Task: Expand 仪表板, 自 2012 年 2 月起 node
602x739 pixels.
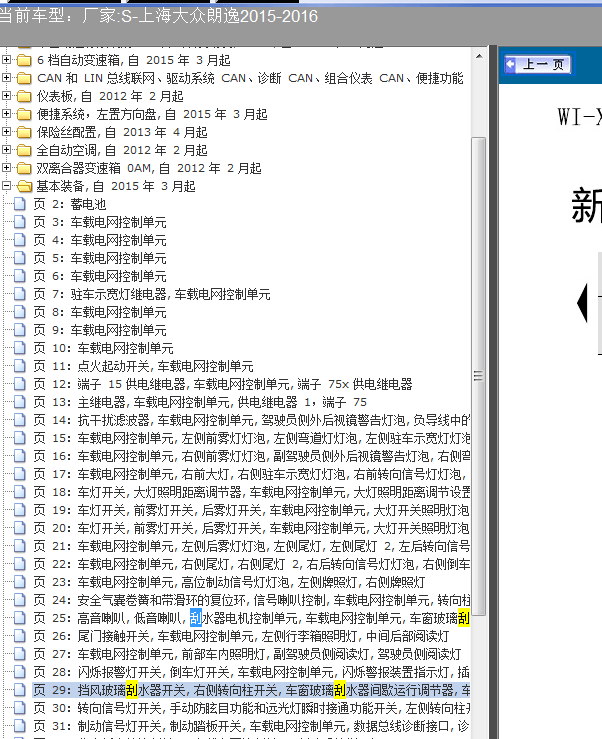Action: pyautogui.click(x=7, y=96)
